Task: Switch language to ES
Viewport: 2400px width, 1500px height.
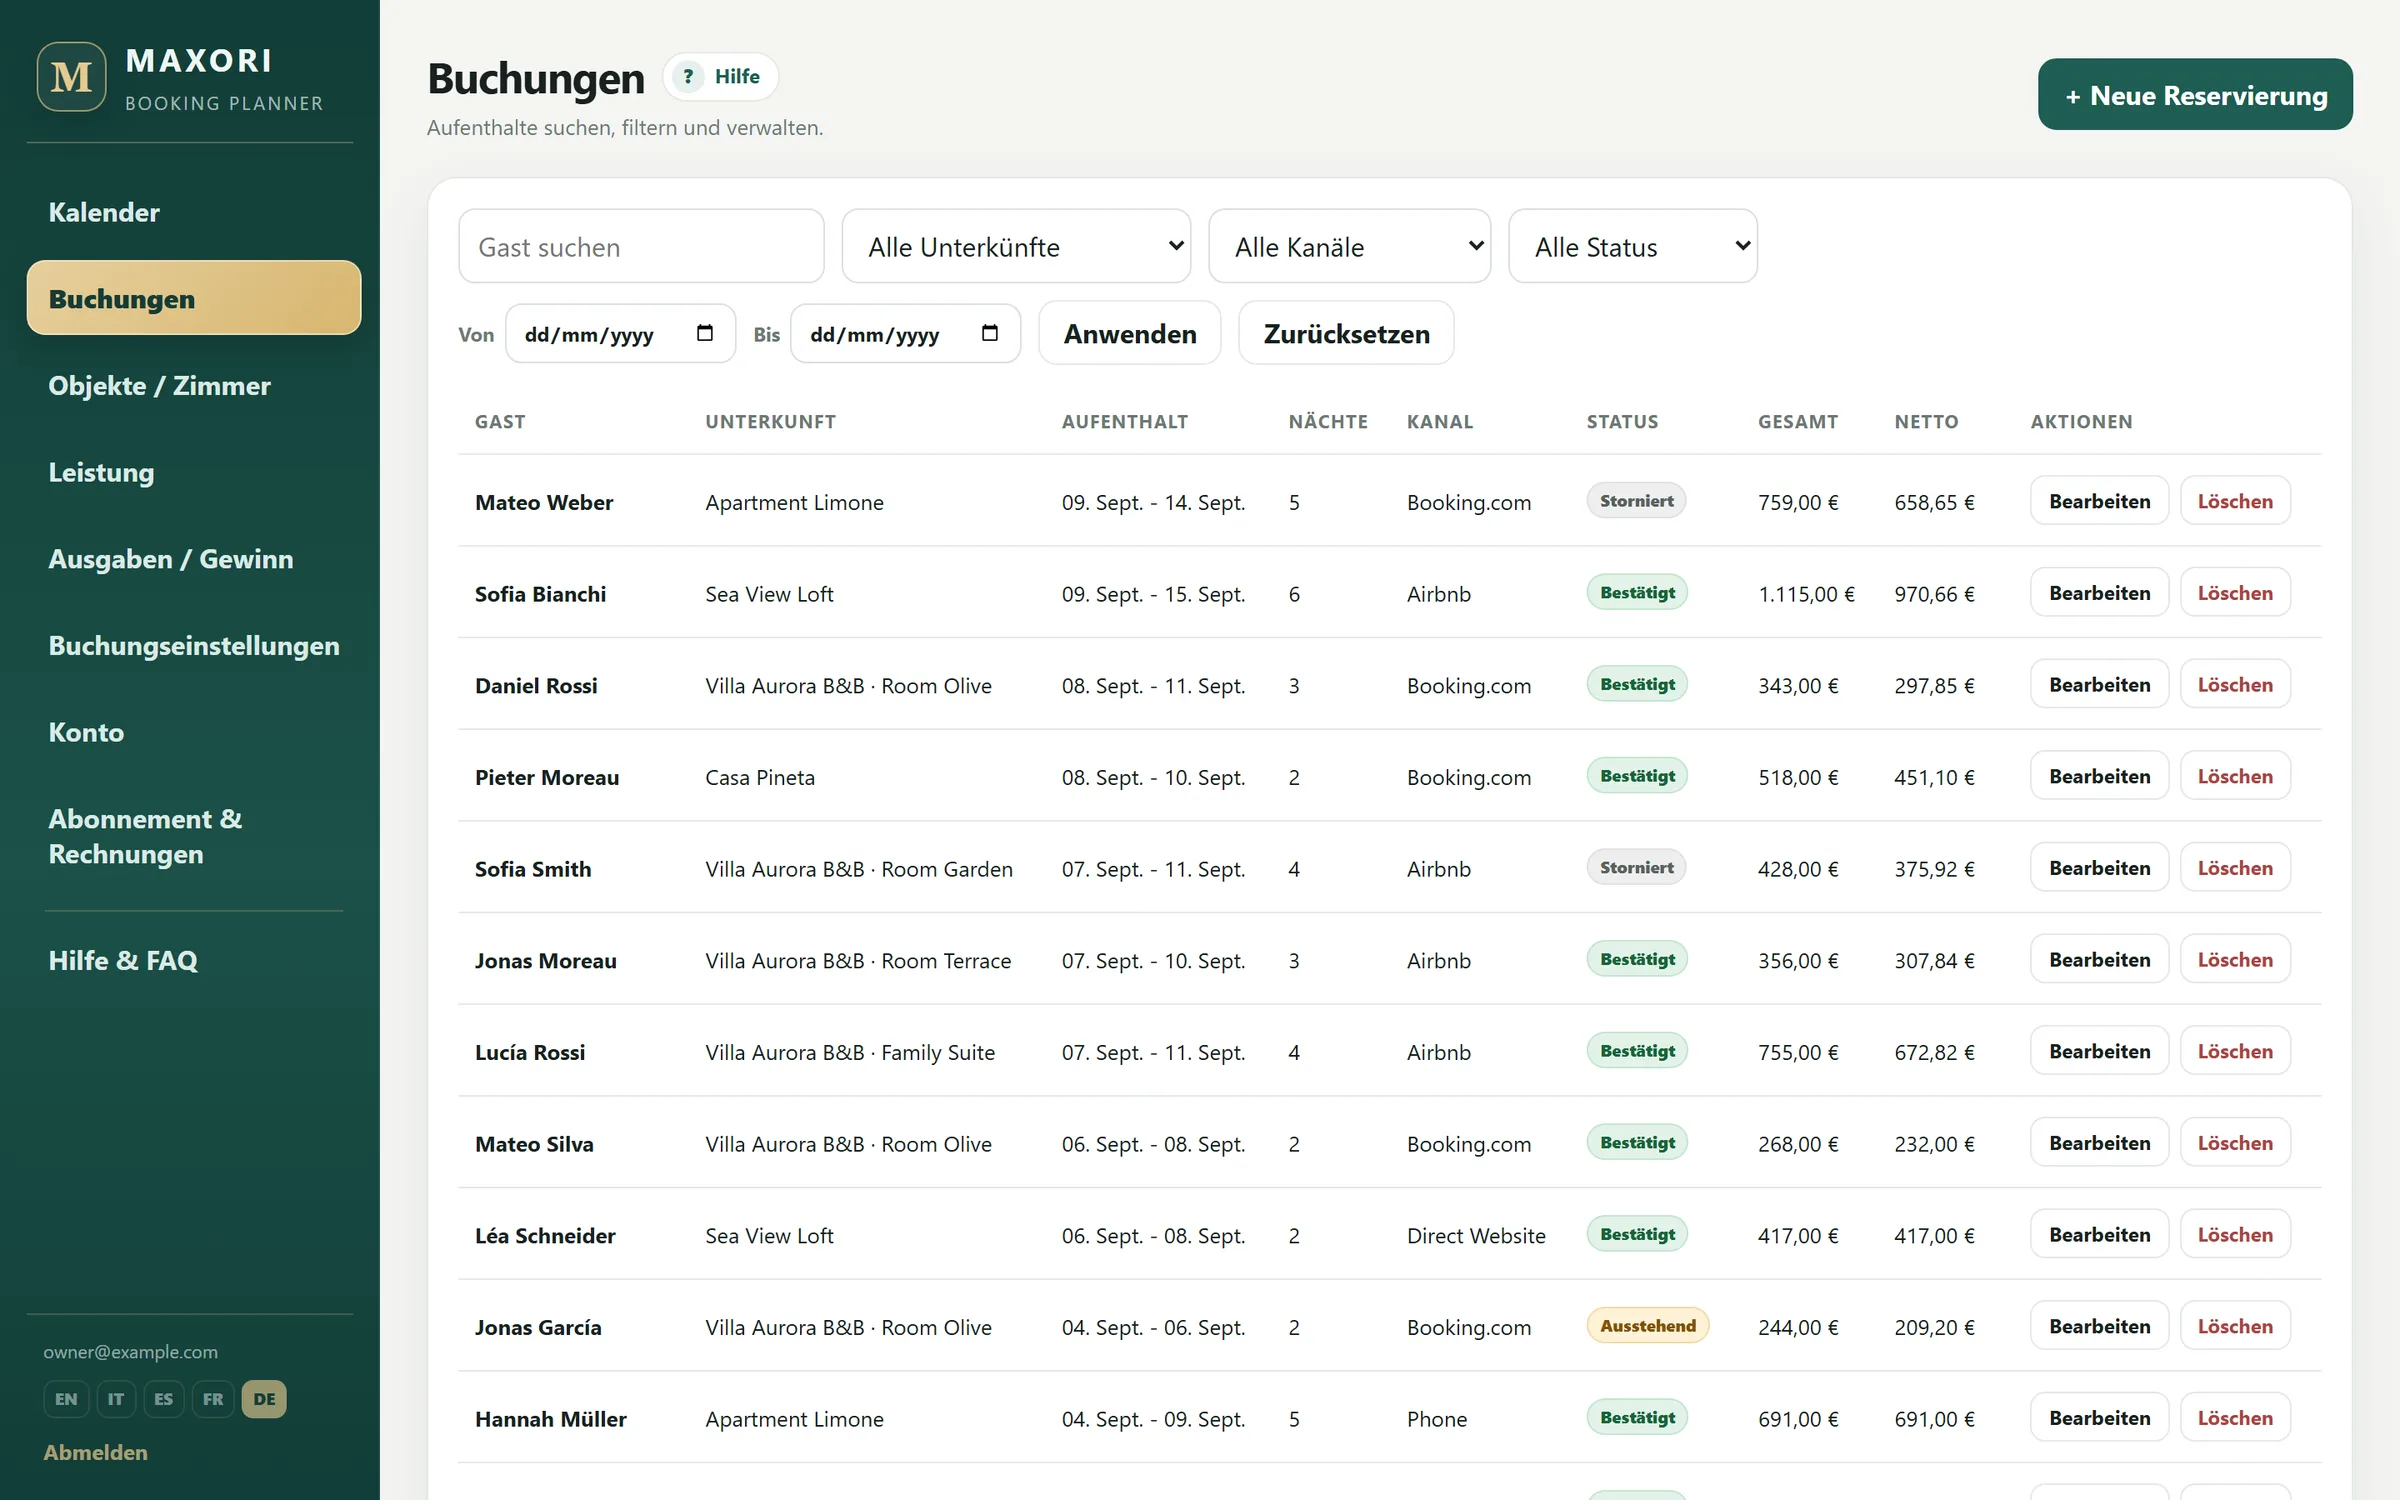Action: tap(164, 1398)
